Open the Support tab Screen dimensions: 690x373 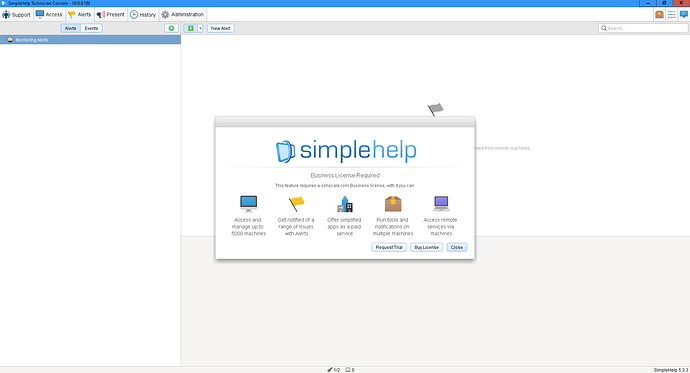tap(17, 15)
